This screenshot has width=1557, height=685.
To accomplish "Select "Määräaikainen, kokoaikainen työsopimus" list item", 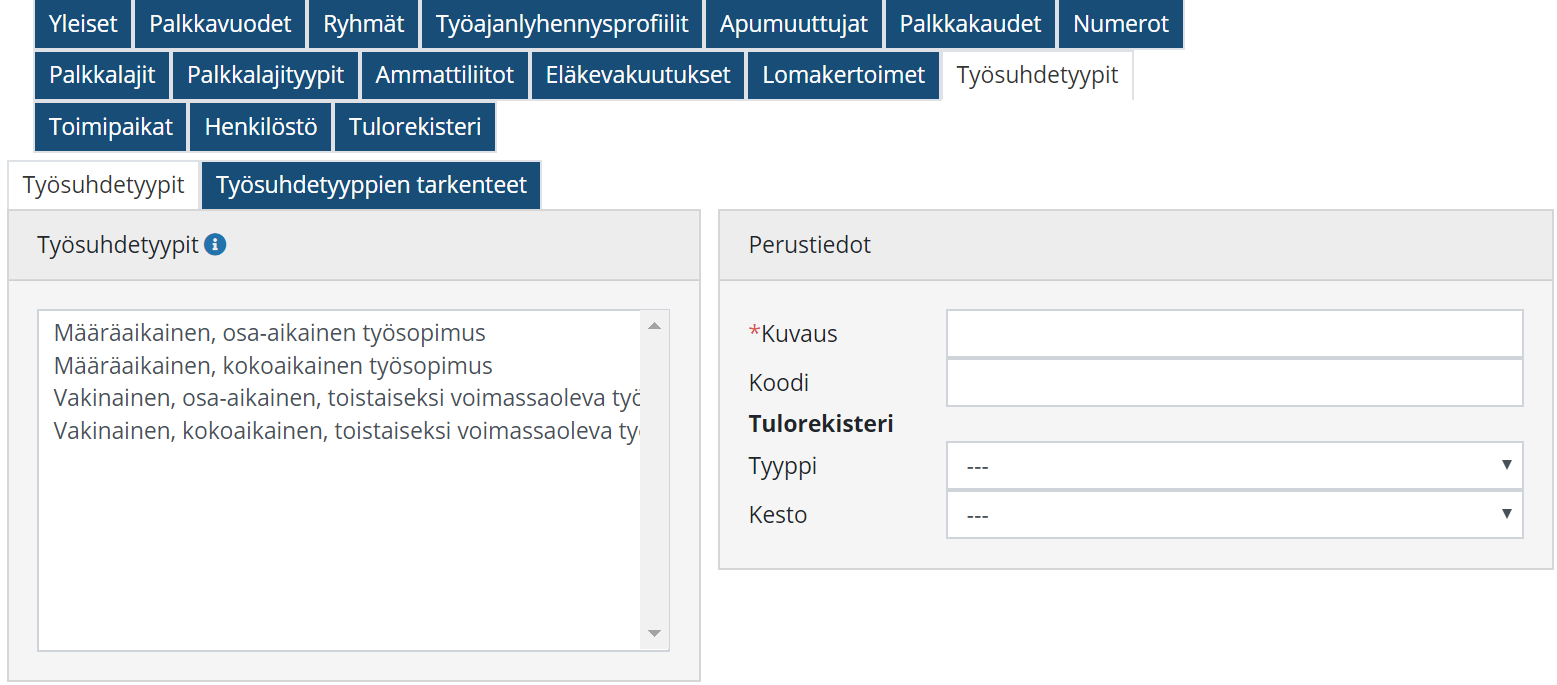I will tap(273, 366).
